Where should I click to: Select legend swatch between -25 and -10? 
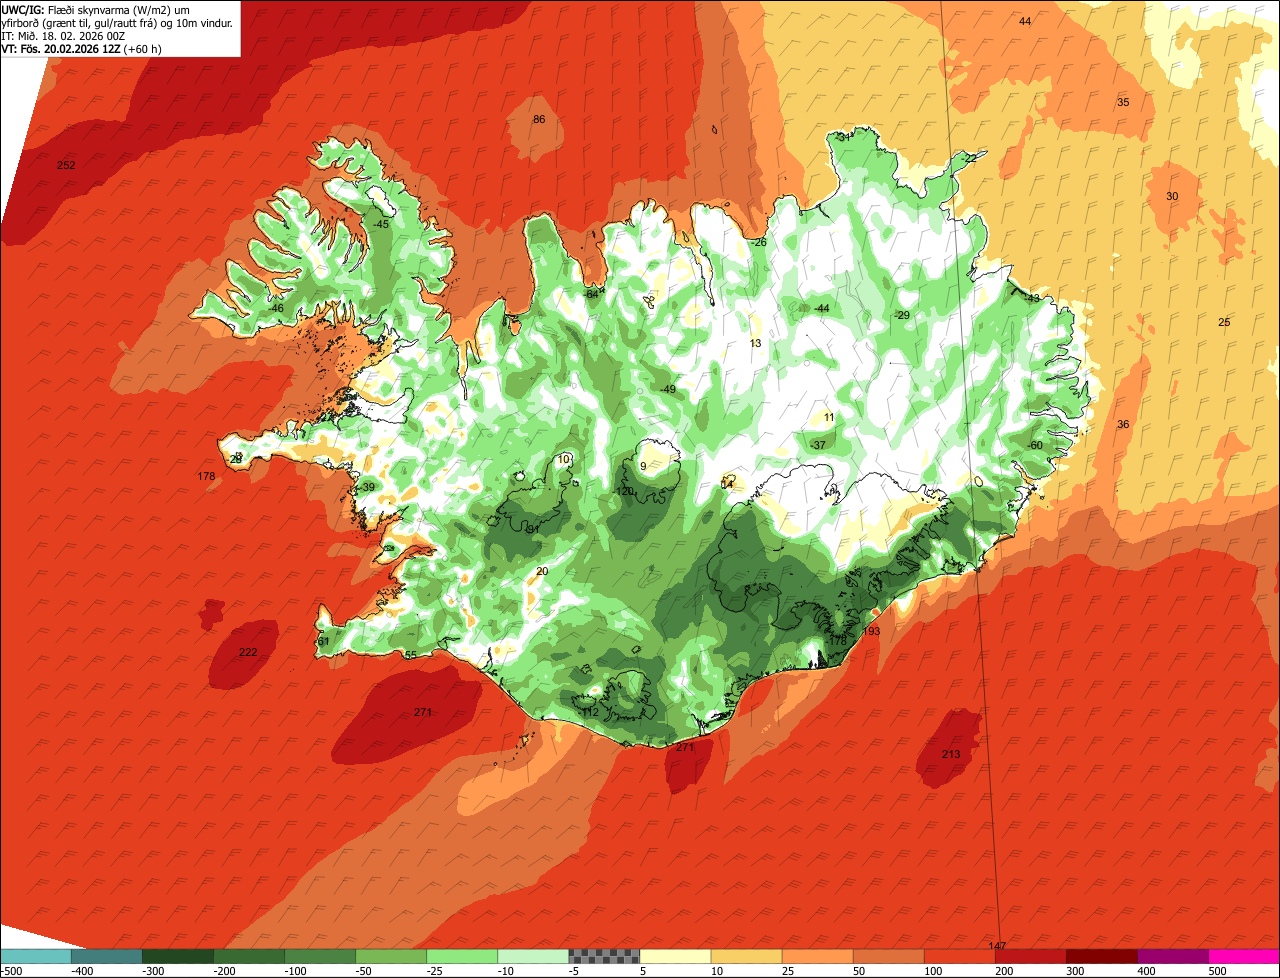tap(462, 956)
